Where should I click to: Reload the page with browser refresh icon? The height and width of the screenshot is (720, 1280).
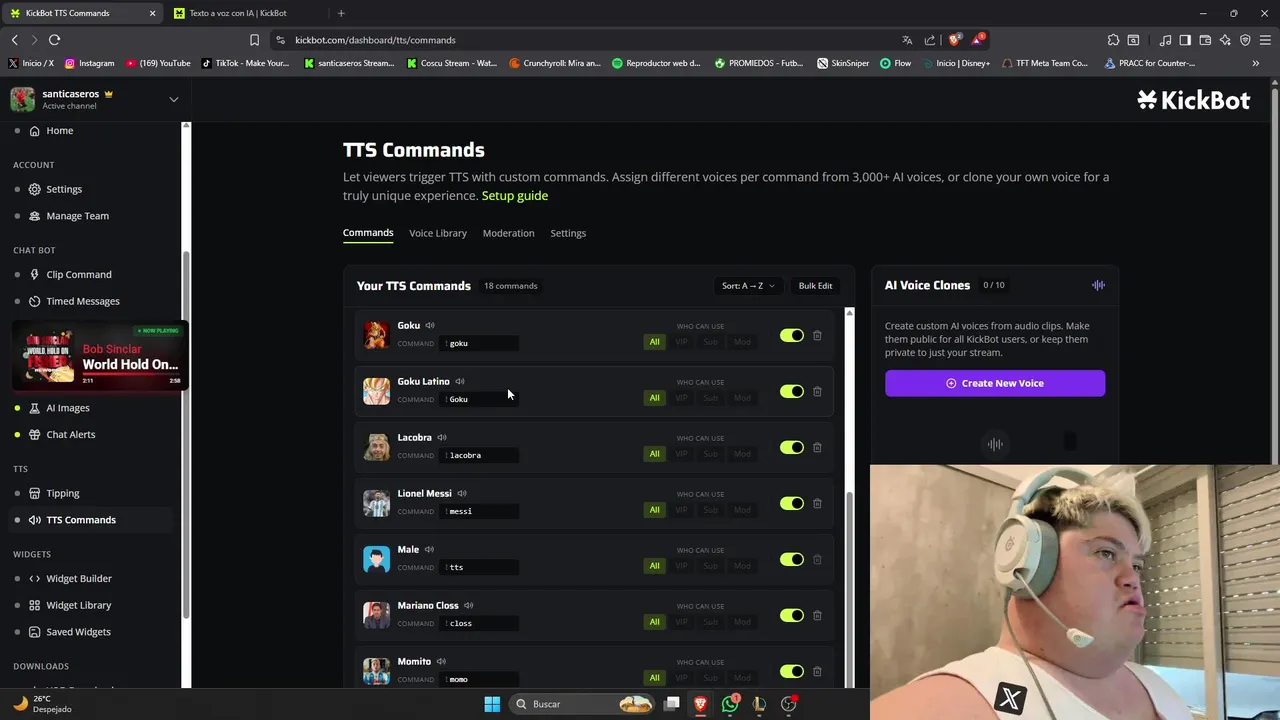pyautogui.click(x=54, y=40)
